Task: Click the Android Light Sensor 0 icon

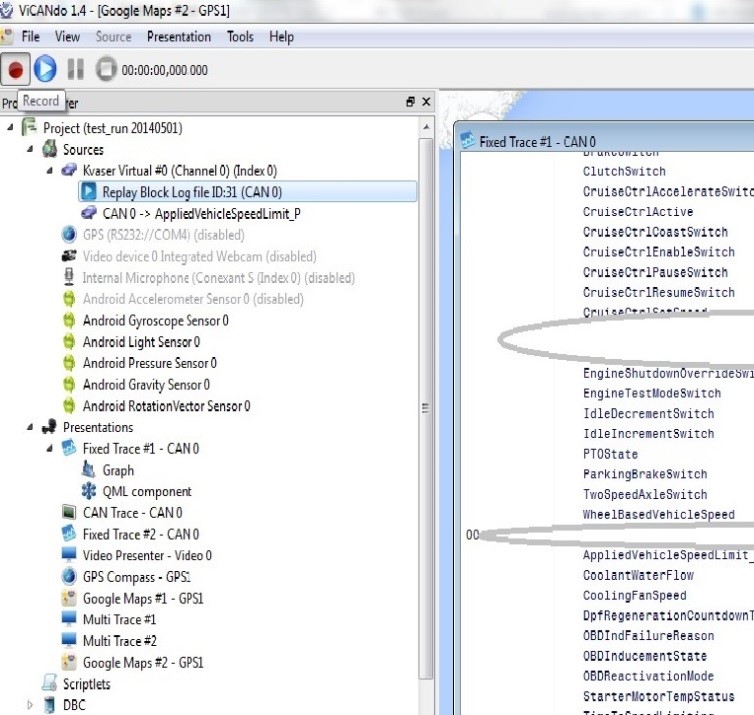Action: (x=69, y=341)
